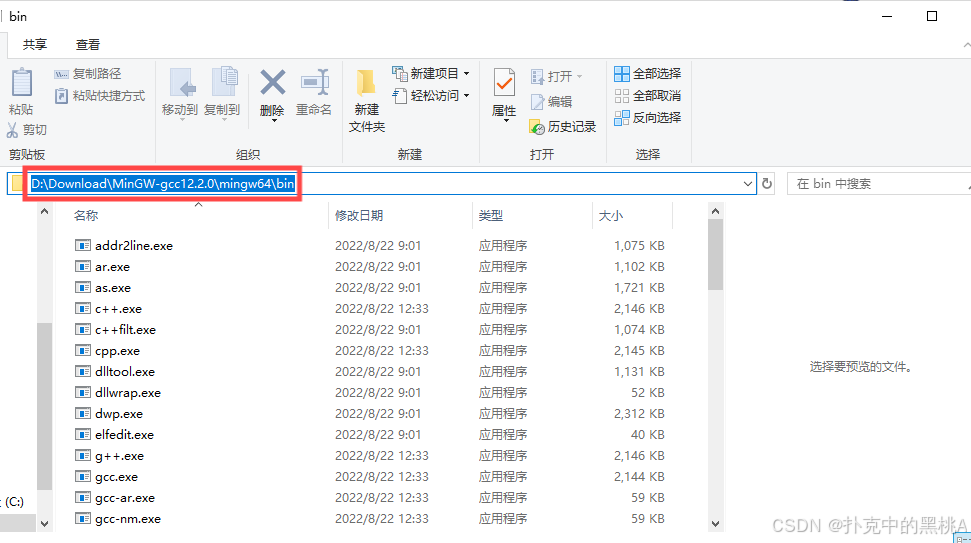Click file list scroll down arrow
Image resolution: width=971 pixels, height=543 pixels.
pyautogui.click(x=715, y=524)
